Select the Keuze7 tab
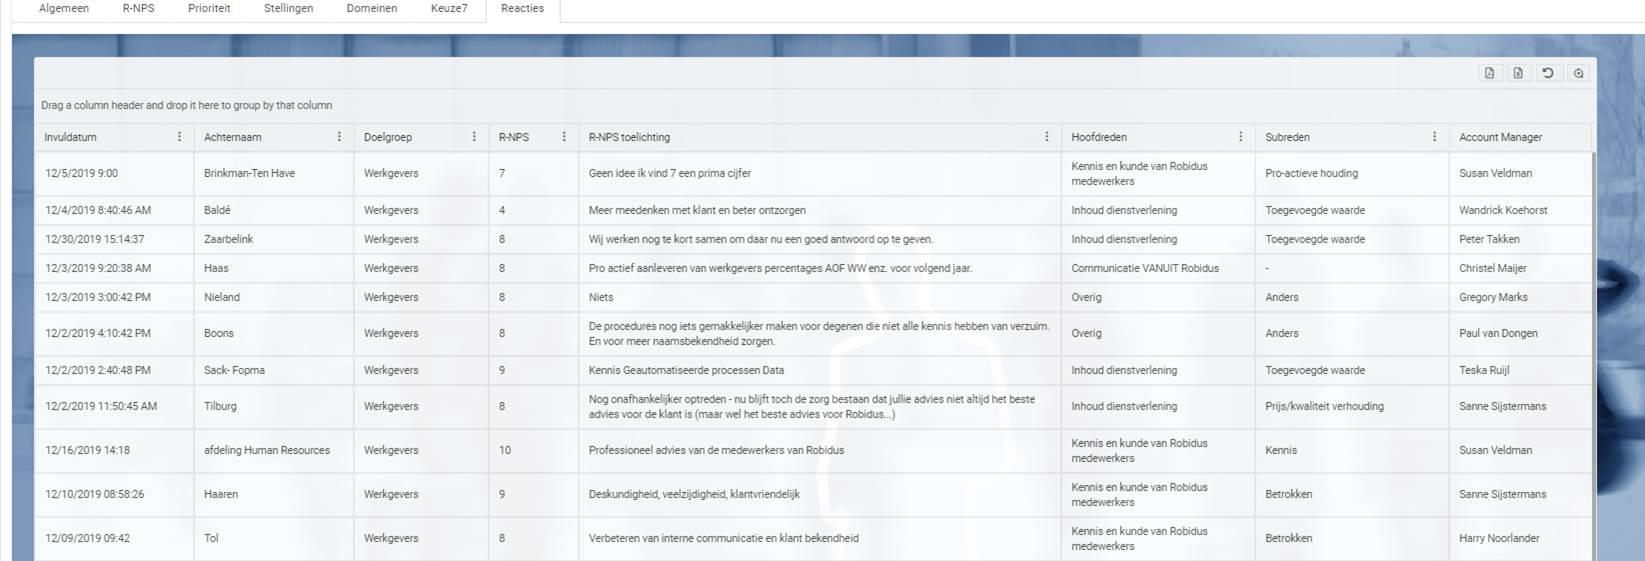 pos(449,8)
